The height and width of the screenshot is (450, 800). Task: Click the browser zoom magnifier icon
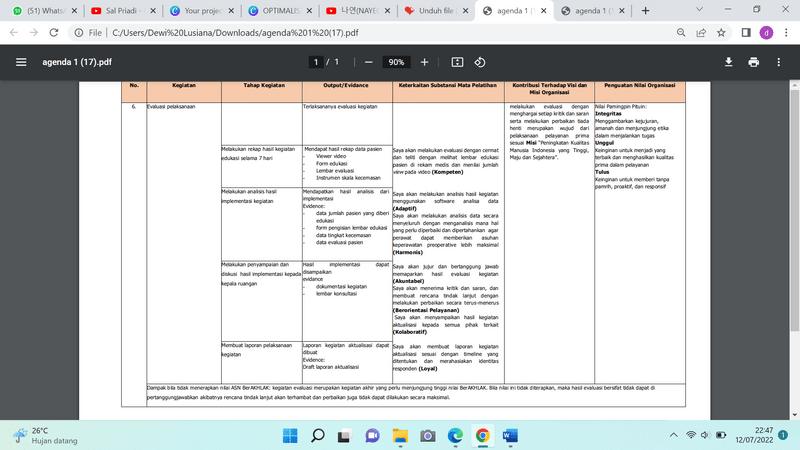tap(681, 33)
